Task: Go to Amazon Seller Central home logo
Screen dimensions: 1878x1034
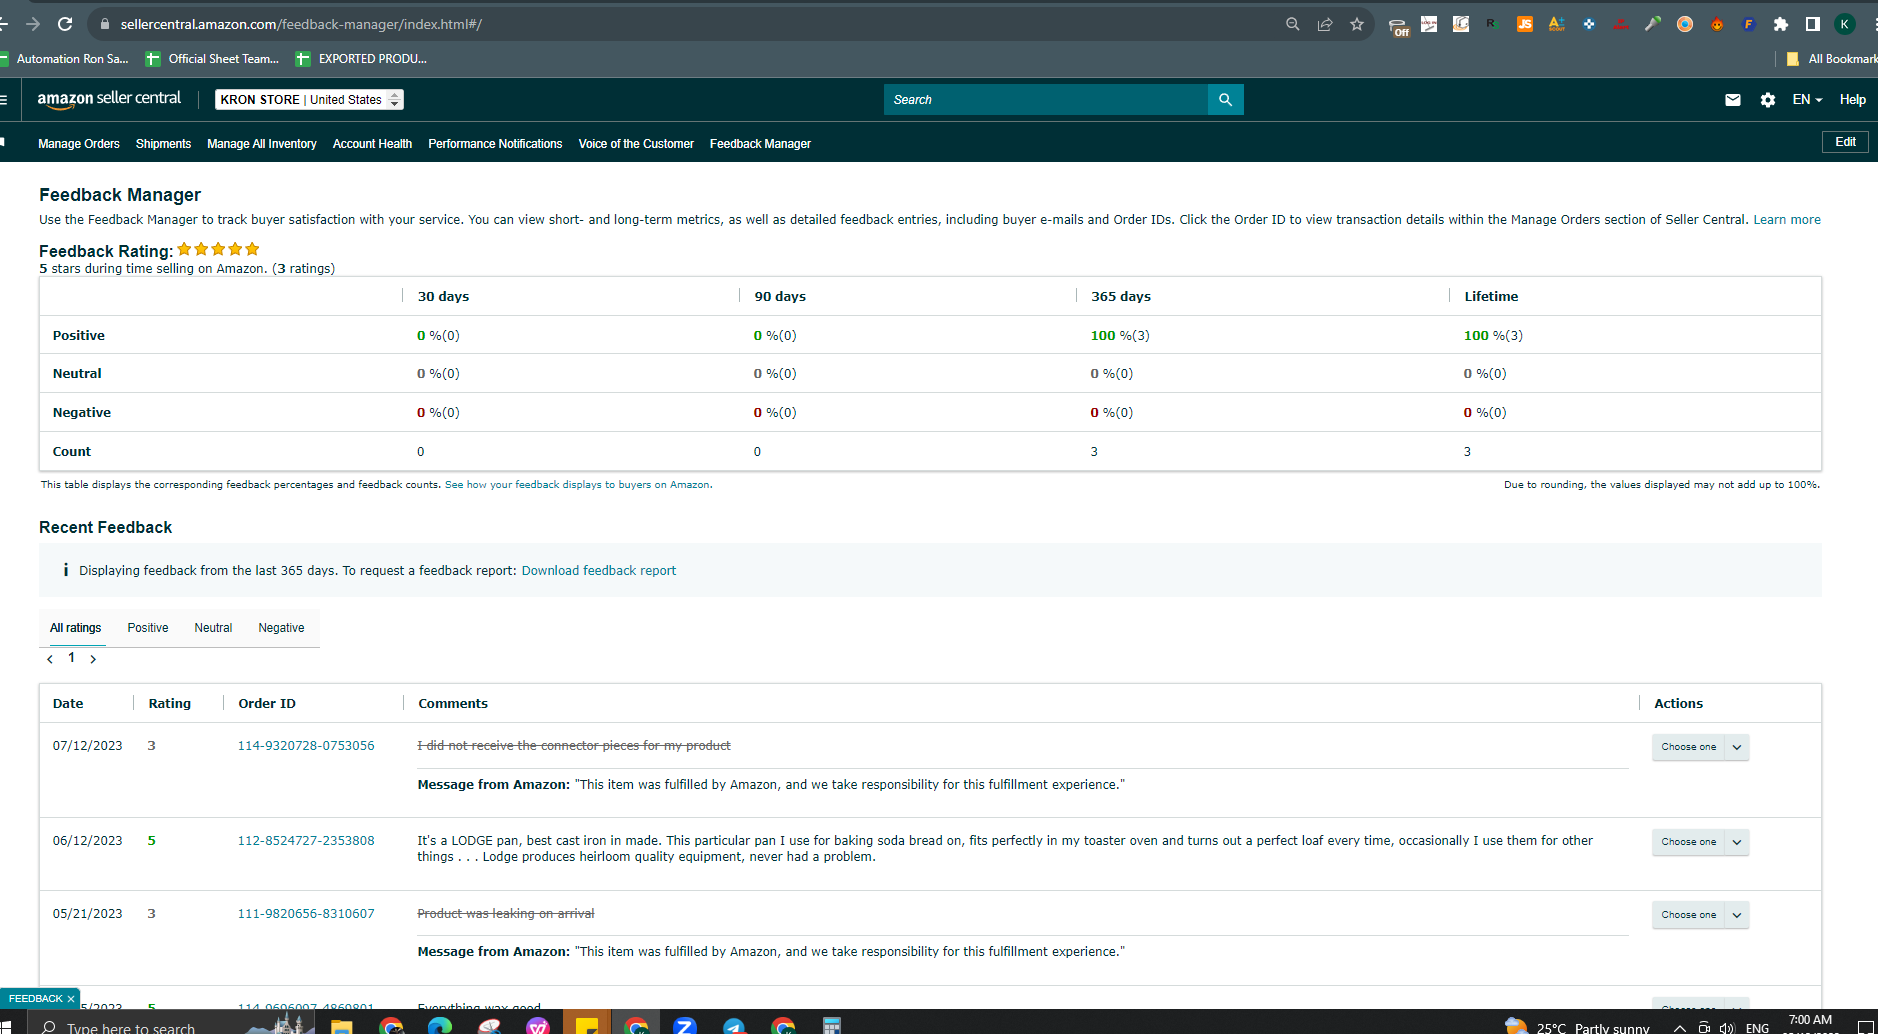Action: pyautogui.click(x=109, y=99)
